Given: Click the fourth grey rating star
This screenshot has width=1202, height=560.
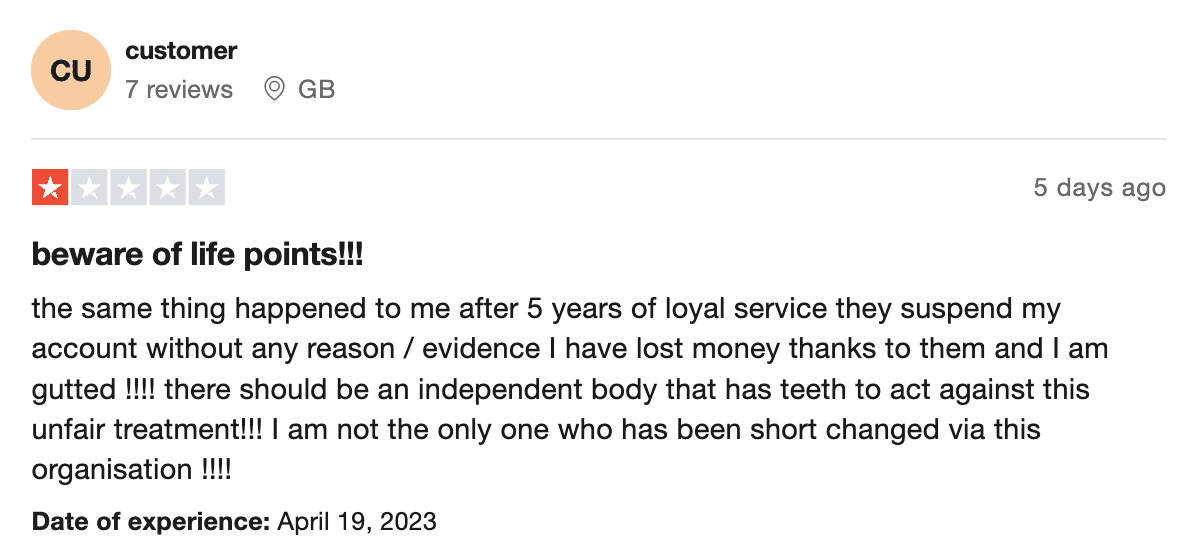Looking at the screenshot, I should point(167,188).
